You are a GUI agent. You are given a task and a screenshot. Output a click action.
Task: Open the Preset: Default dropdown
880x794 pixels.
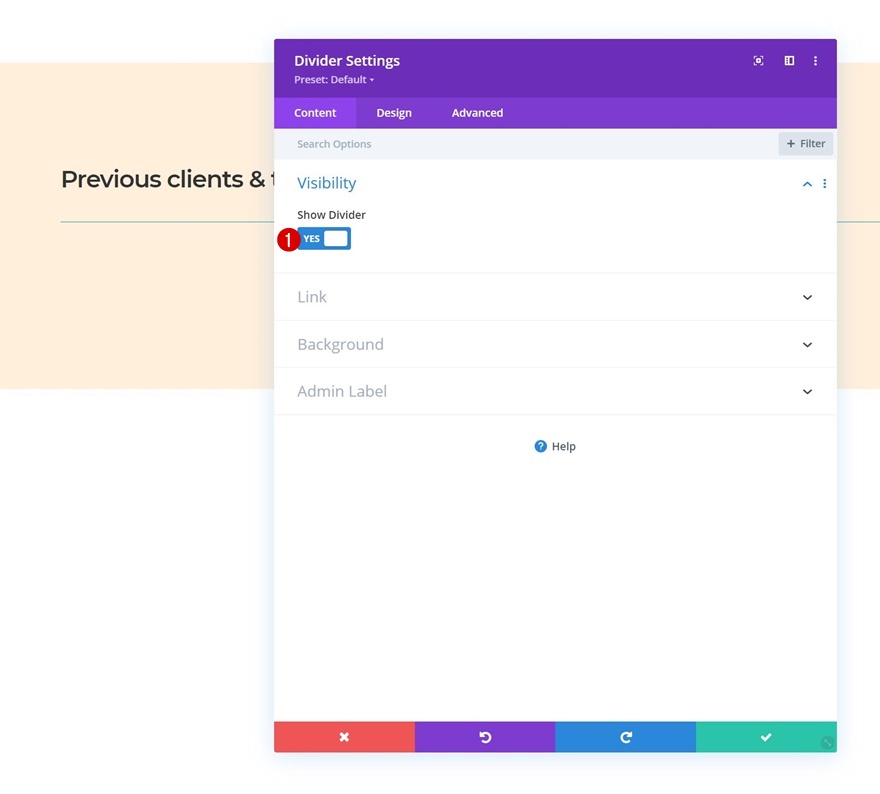tap(334, 80)
